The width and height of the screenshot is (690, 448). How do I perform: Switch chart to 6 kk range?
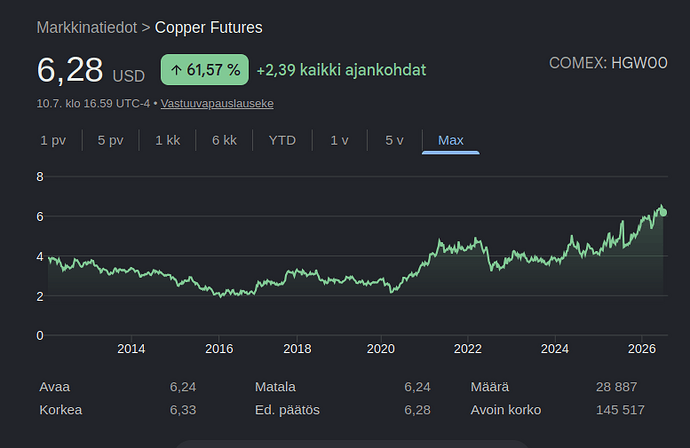(224, 140)
